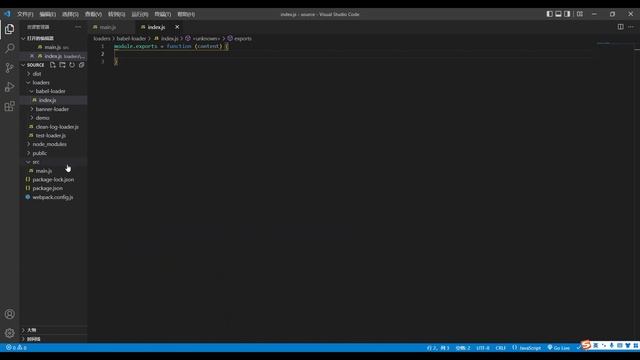The width and height of the screenshot is (640, 360).
Task: Click the Customize Layout icon in title bar
Action: [580, 14]
